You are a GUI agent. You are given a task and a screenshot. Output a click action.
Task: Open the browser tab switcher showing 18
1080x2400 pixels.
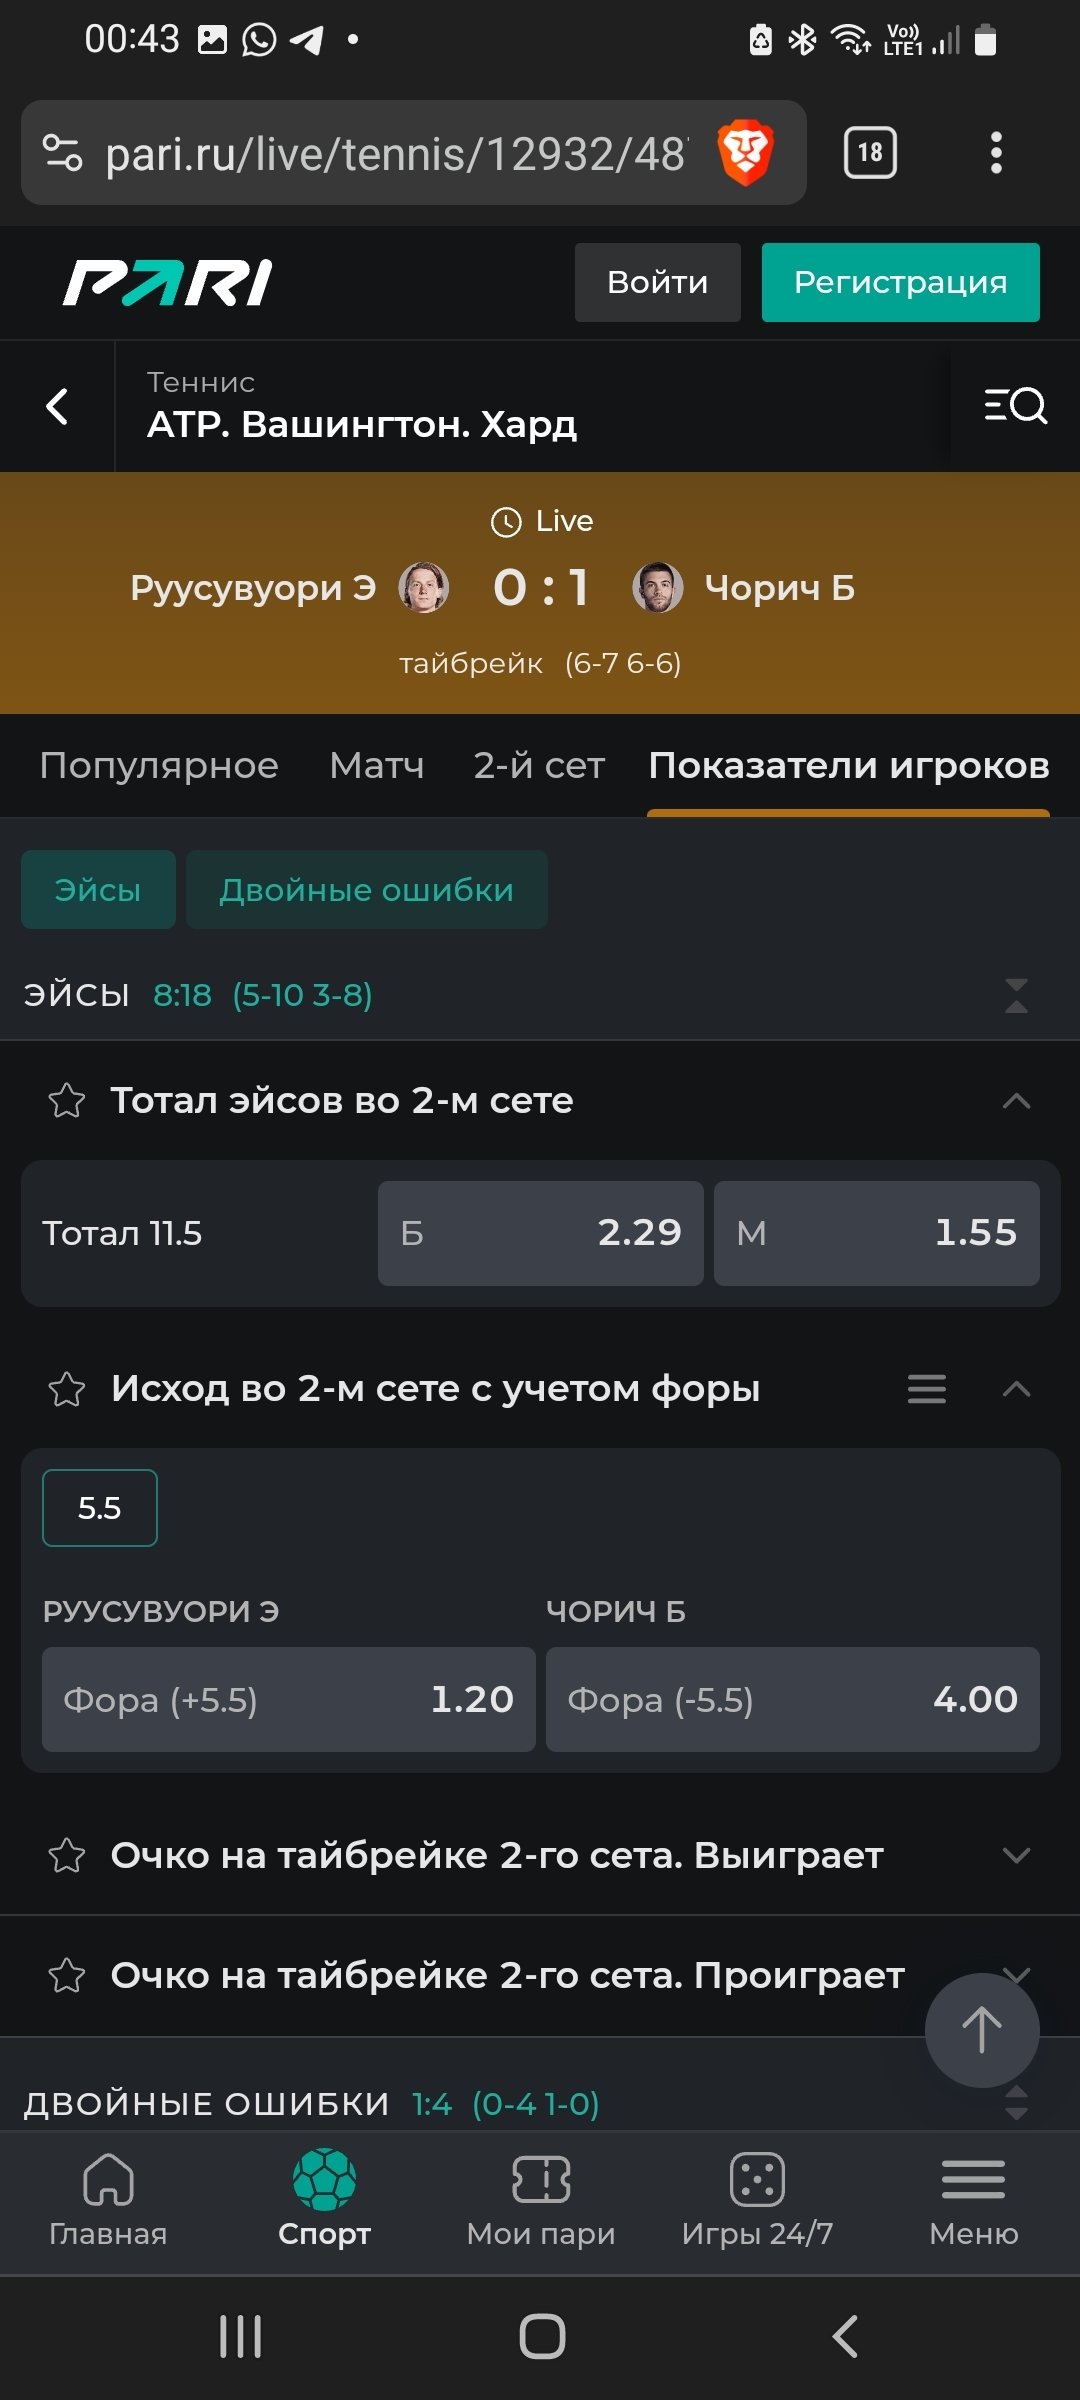point(870,153)
